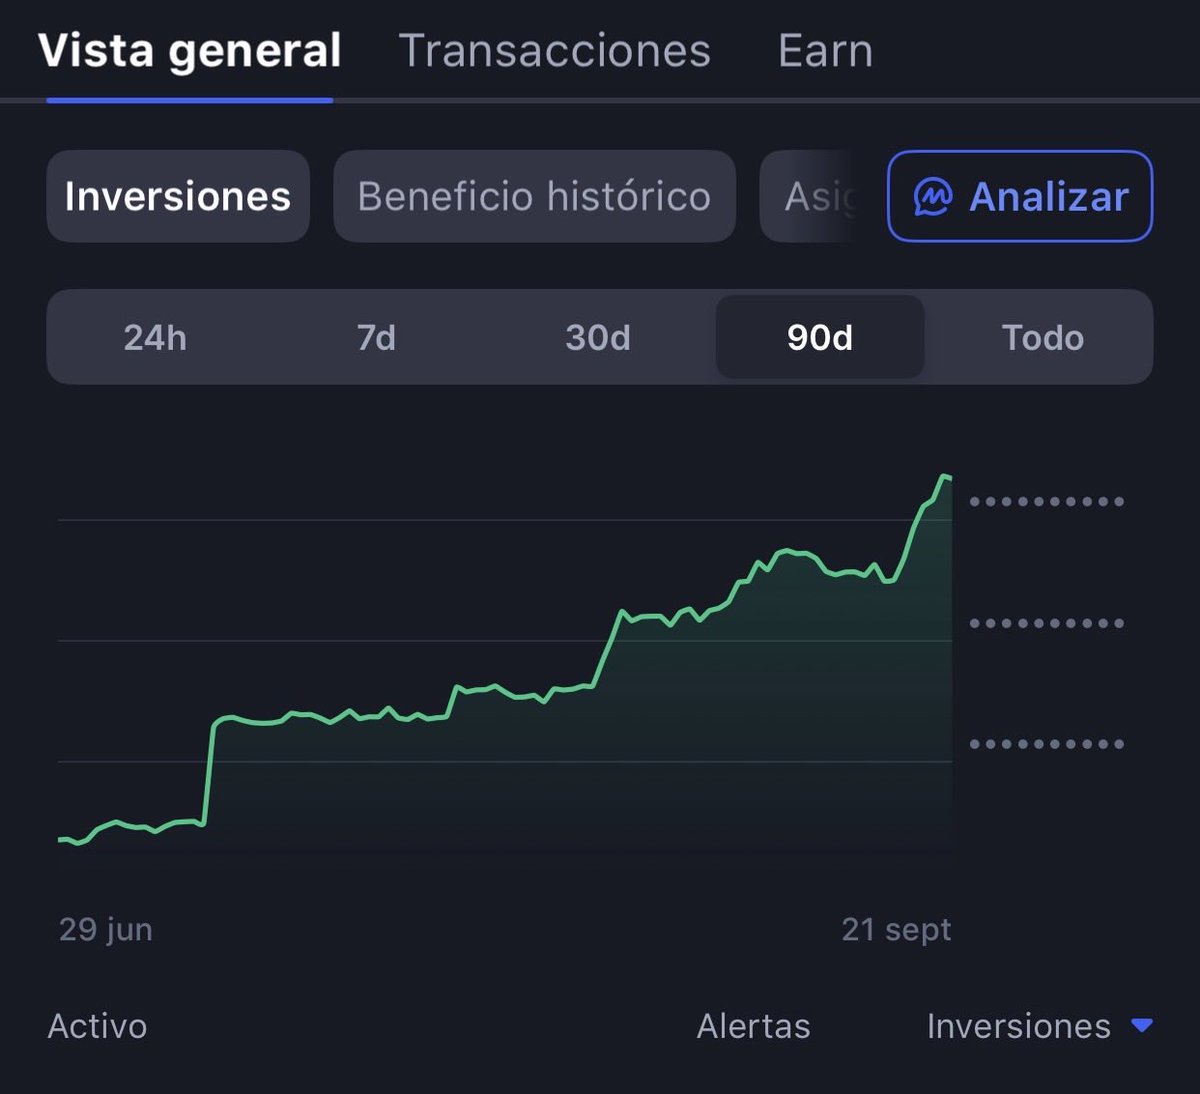
Task: Open the Inversiones column dropdown
Action: (1040, 1026)
